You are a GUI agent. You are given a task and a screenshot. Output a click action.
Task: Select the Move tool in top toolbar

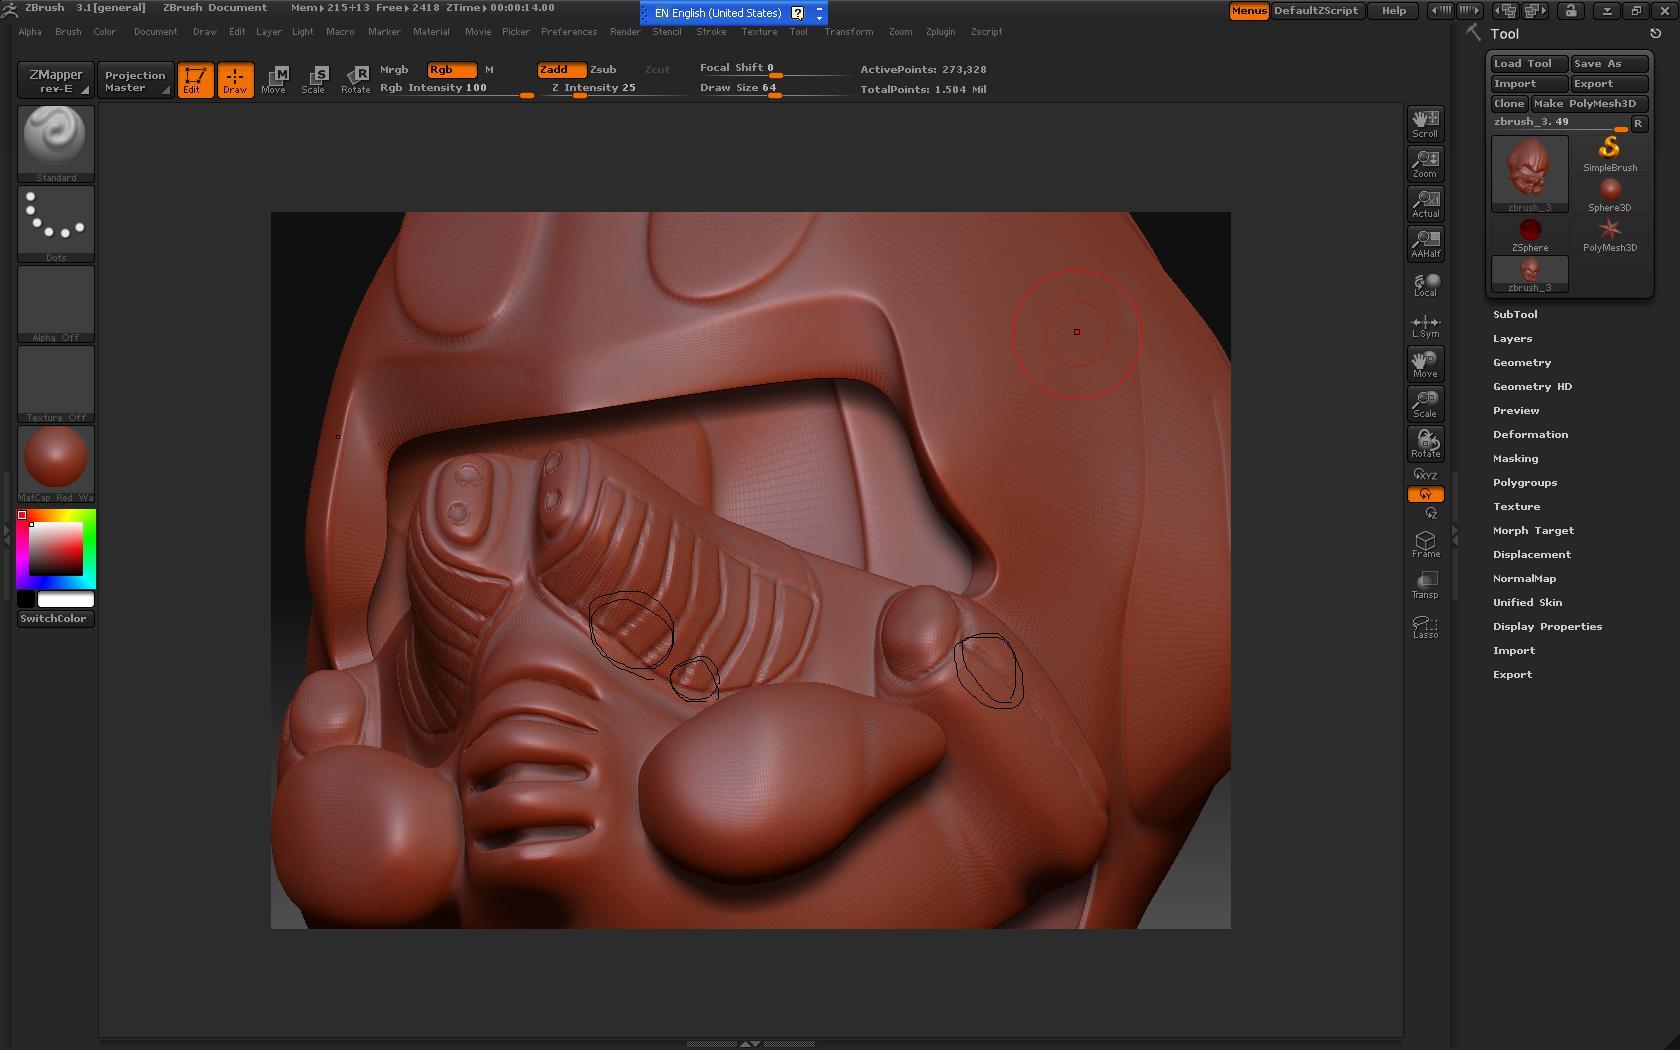[x=274, y=79]
